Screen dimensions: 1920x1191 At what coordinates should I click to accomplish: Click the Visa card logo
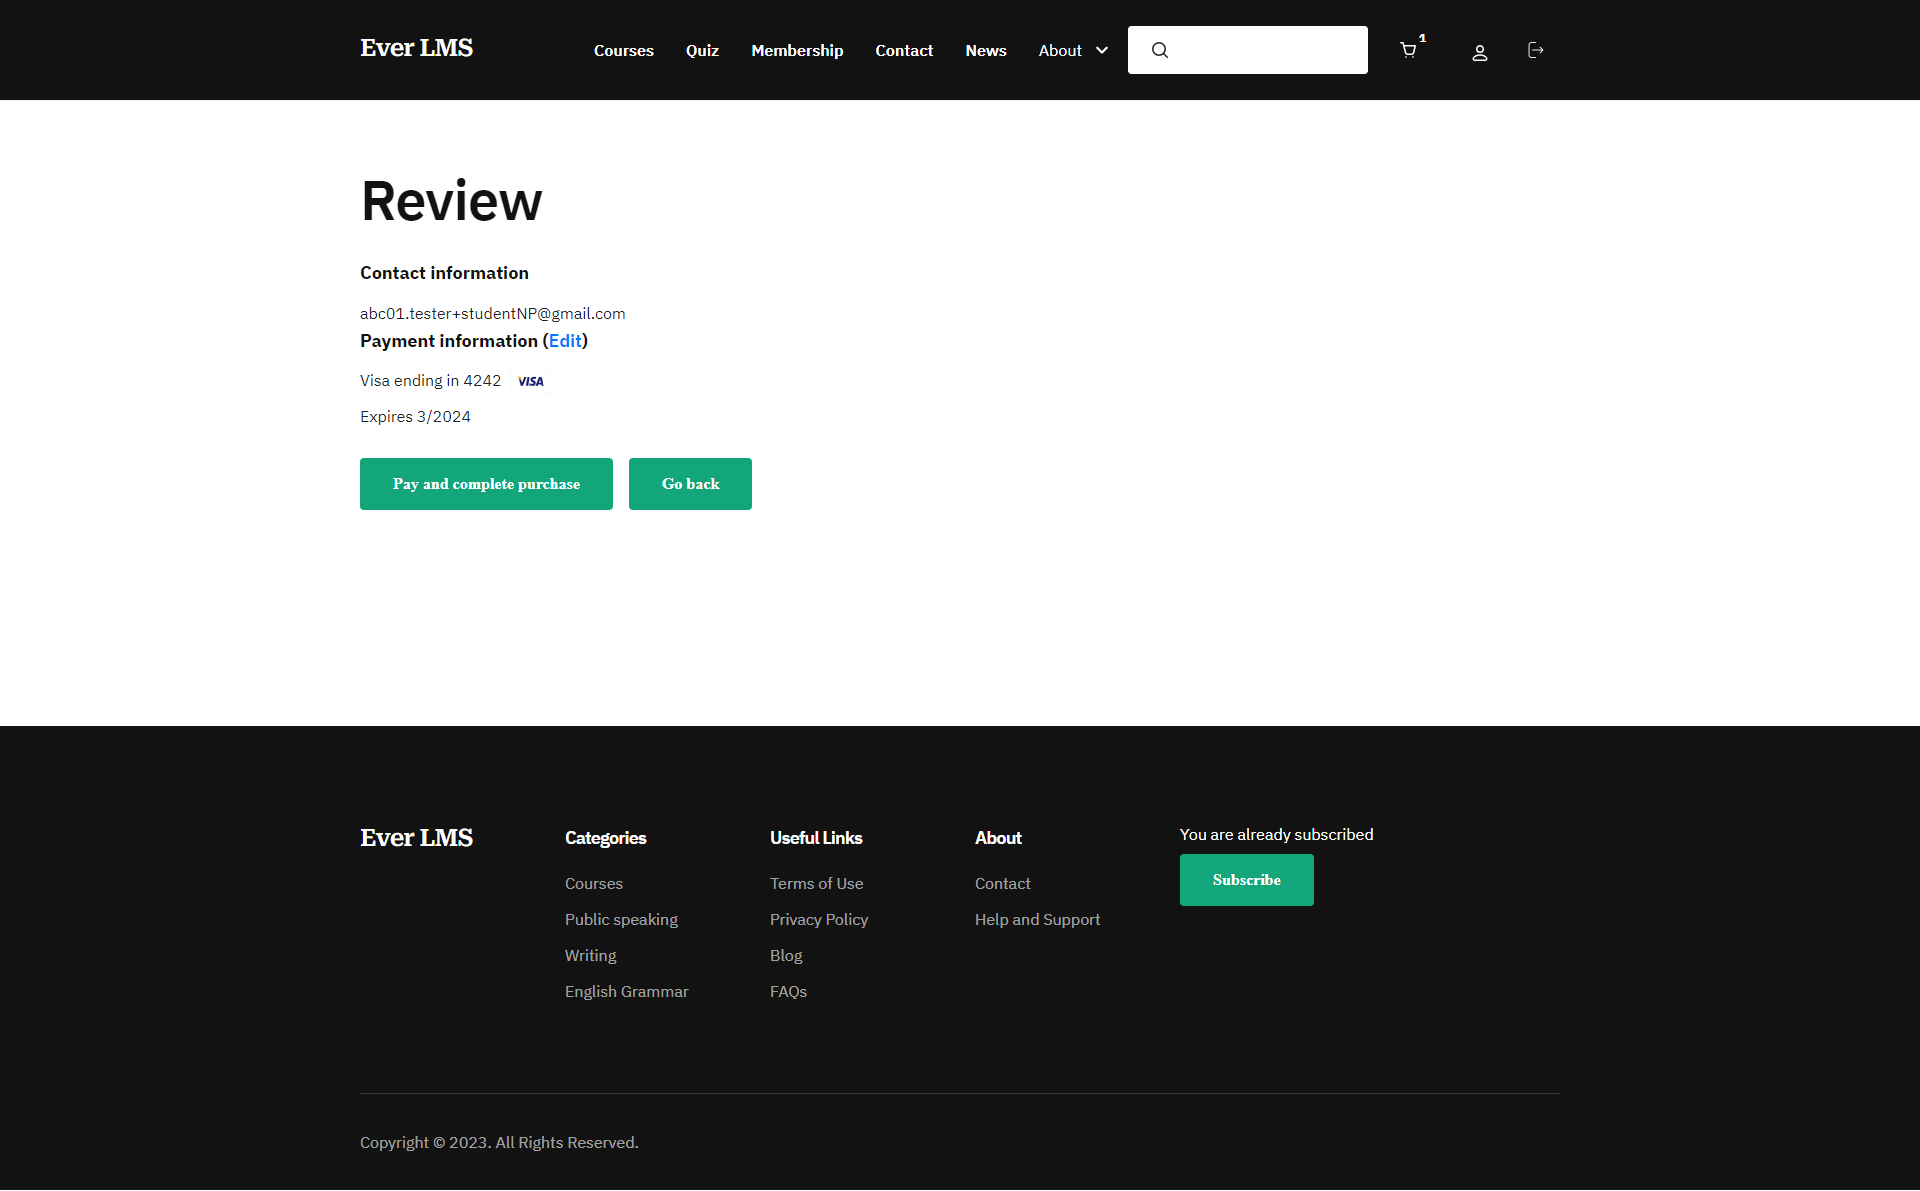click(x=530, y=381)
